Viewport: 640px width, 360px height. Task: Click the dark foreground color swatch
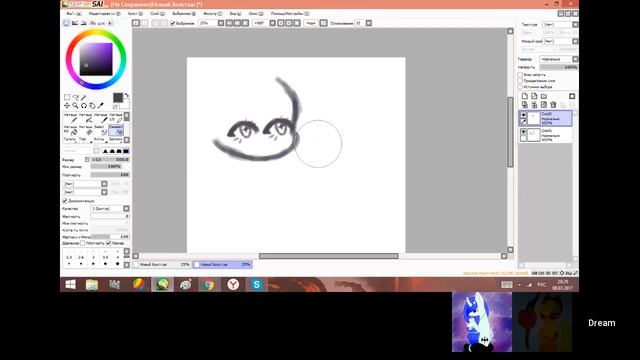point(118,98)
